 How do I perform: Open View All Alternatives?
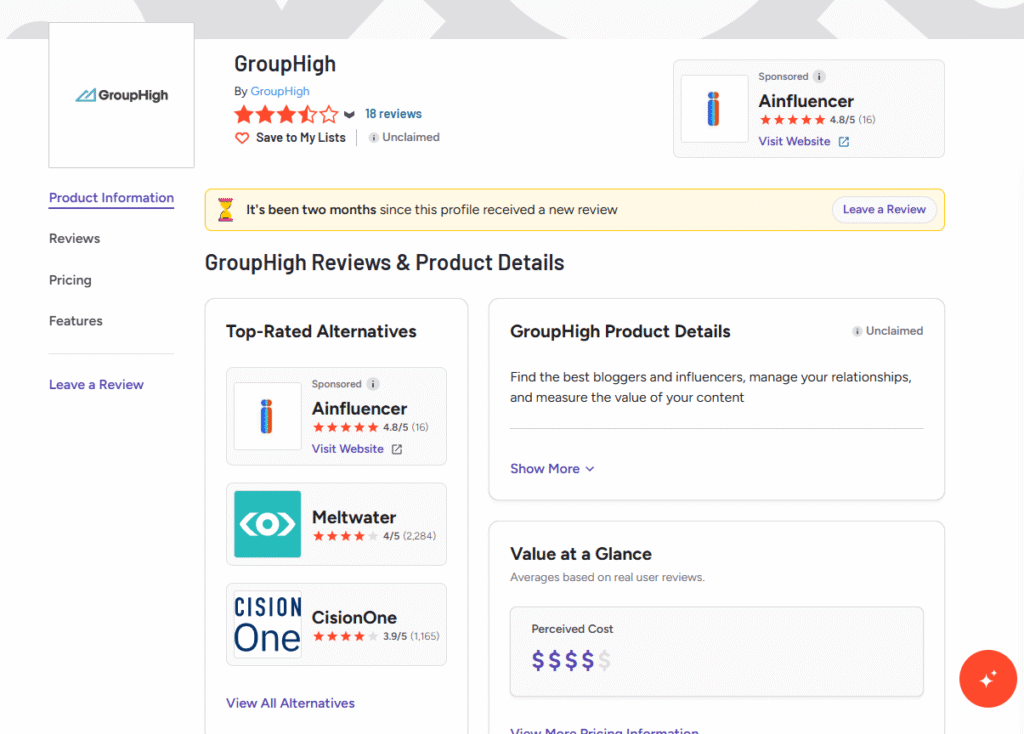coord(290,703)
